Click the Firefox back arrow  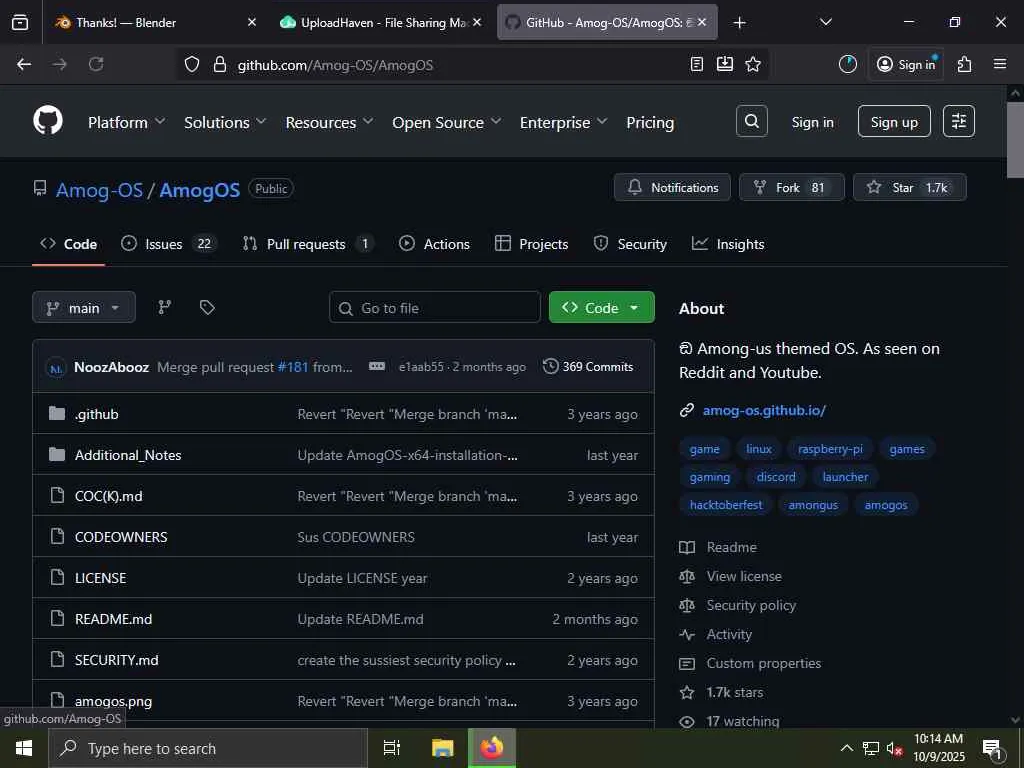click(x=24, y=64)
